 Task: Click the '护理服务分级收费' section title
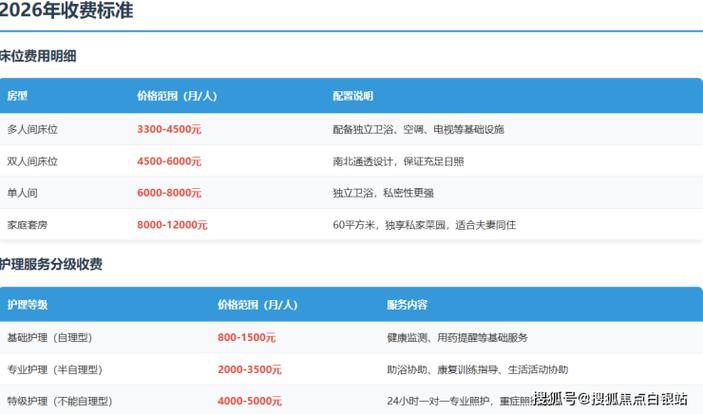pos(51,264)
